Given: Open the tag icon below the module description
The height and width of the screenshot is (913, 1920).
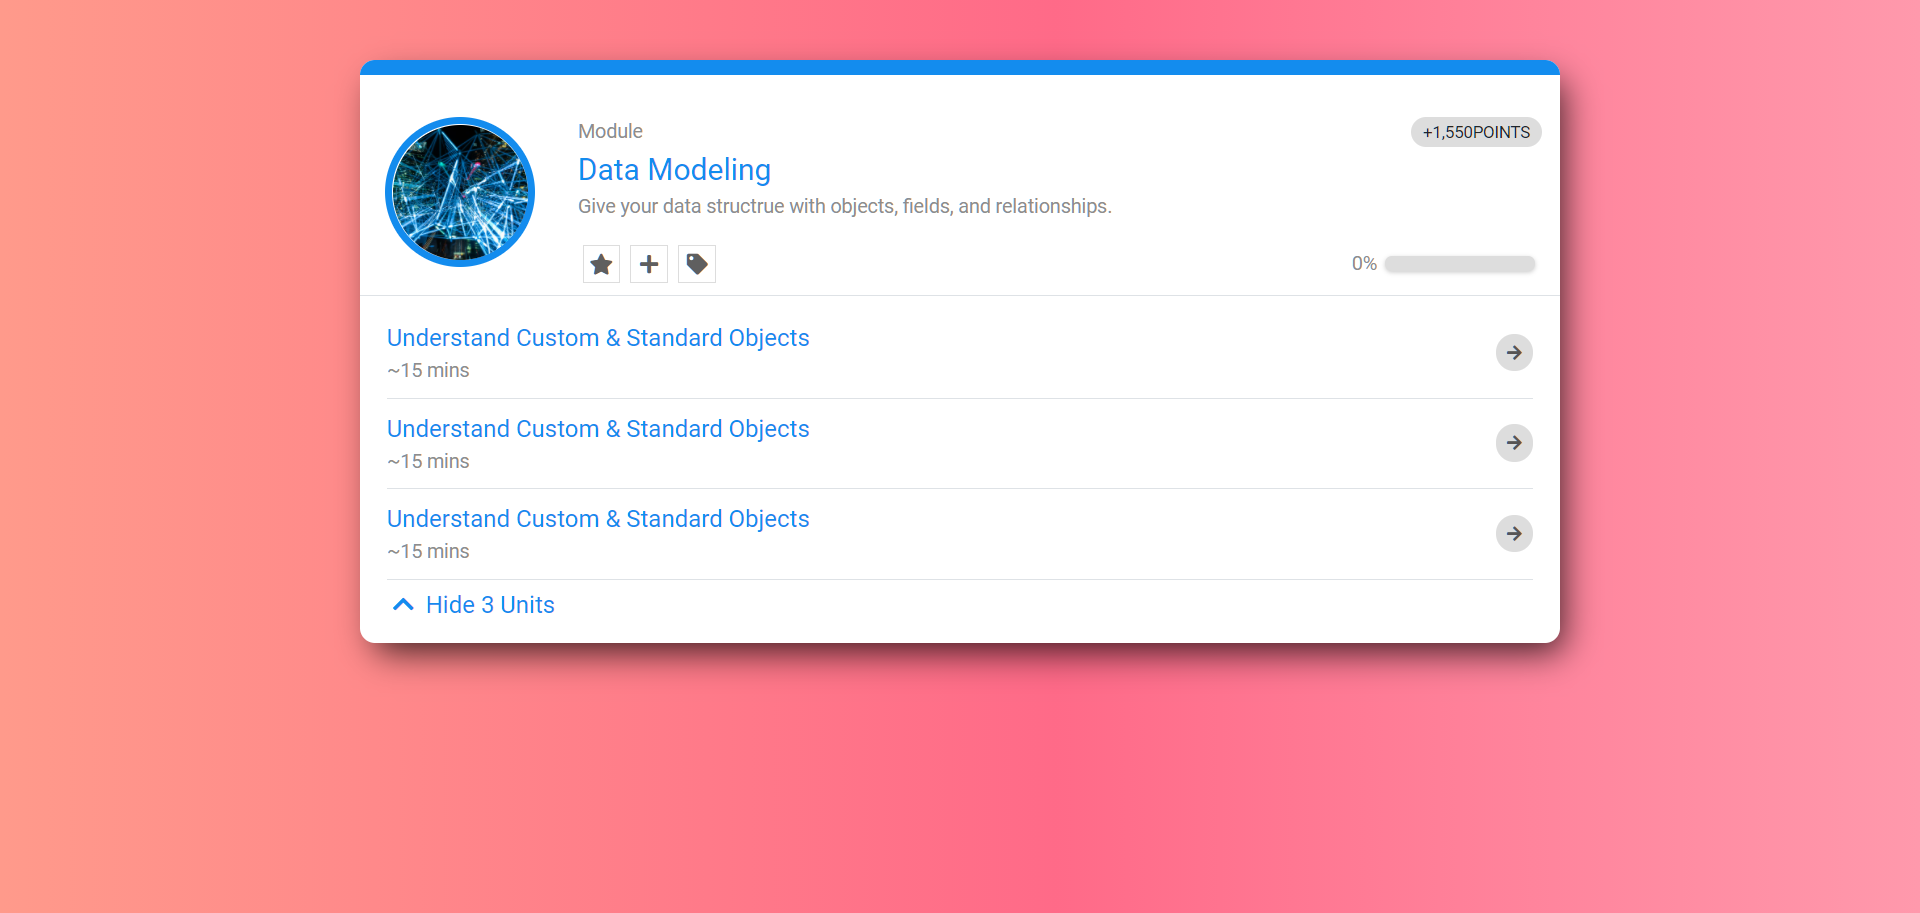Looking at the screenshot, I should [x=696, y=263].
